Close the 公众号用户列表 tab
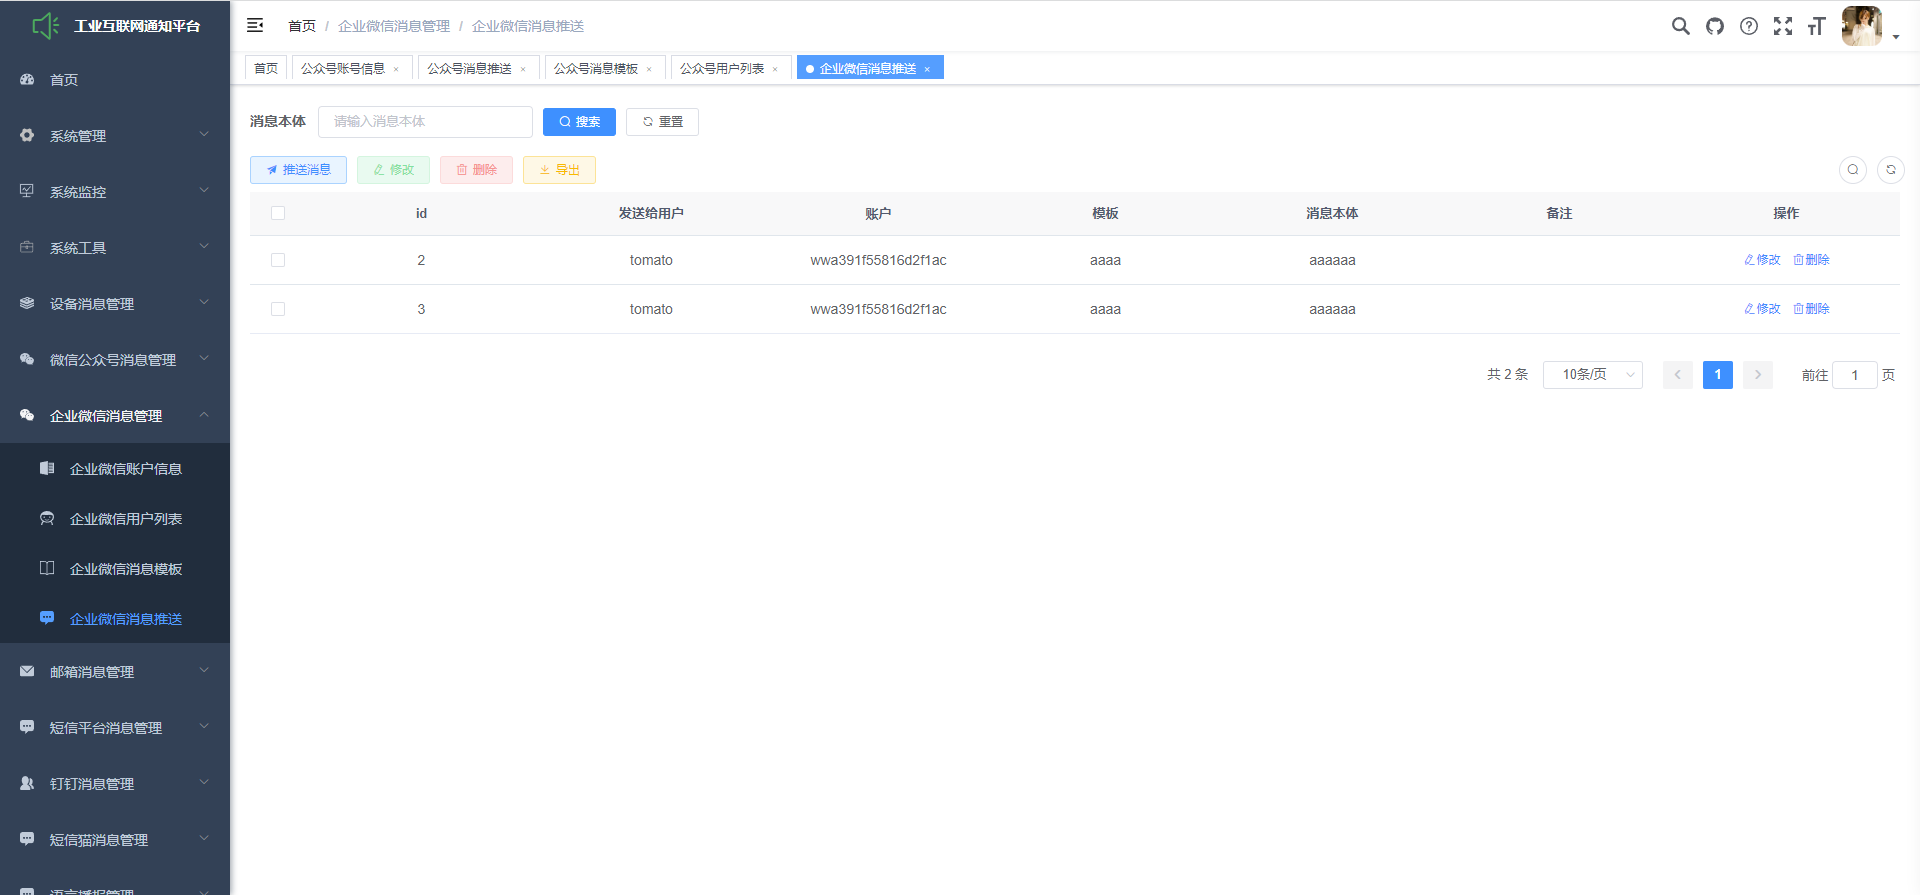 [x=775, y=69]
